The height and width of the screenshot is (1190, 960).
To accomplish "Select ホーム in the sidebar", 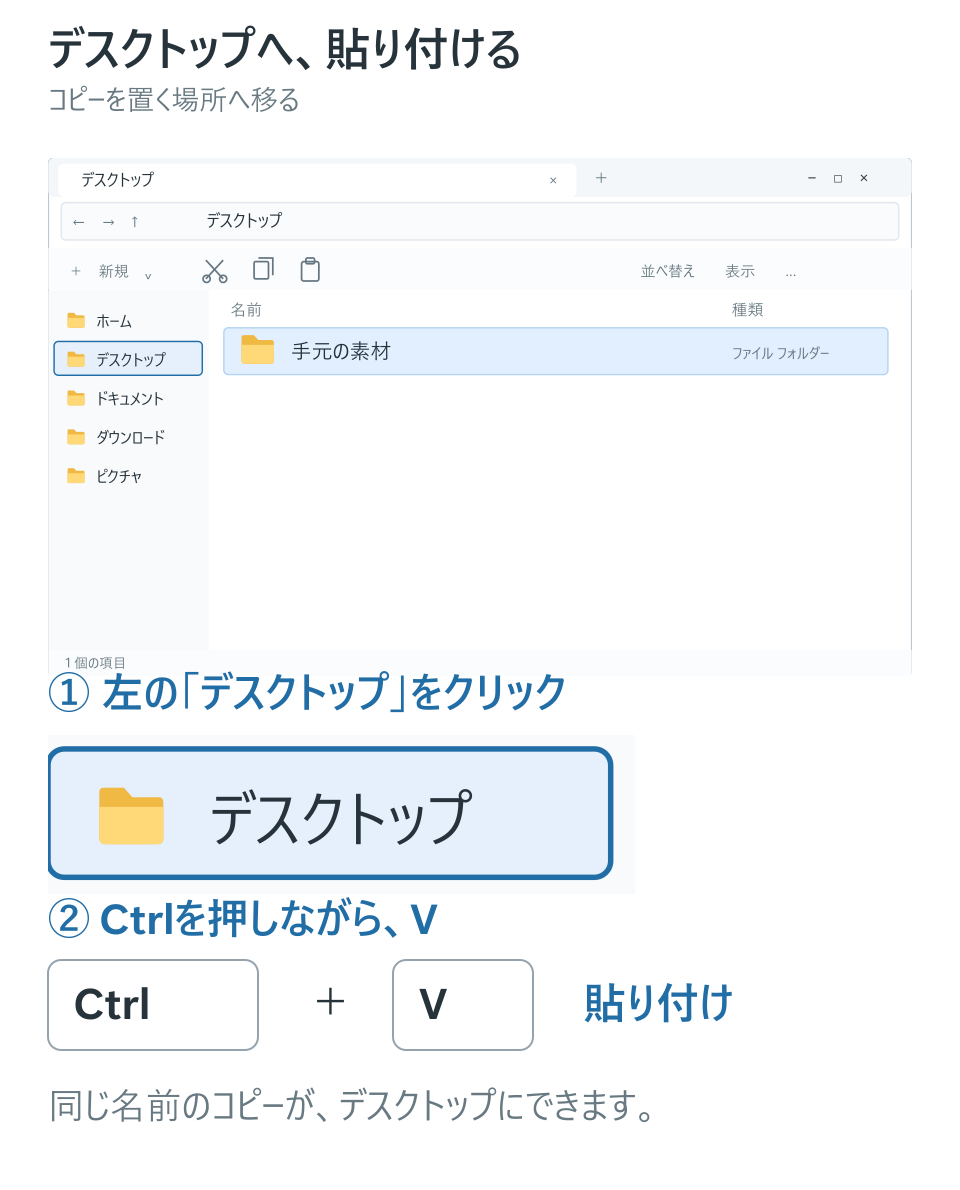I will (128, 321).
